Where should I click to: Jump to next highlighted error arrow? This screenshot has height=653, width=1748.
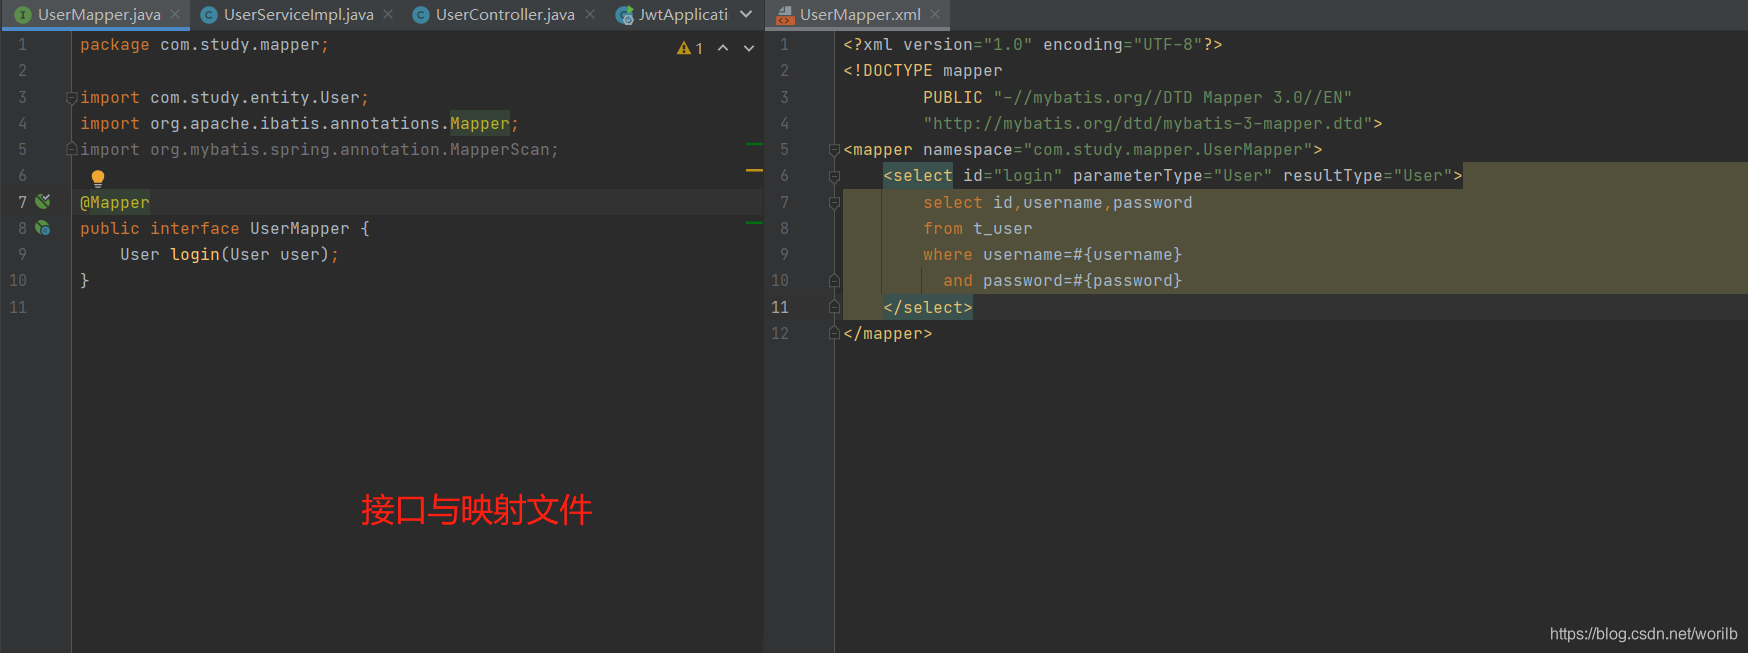pos(749,48)
